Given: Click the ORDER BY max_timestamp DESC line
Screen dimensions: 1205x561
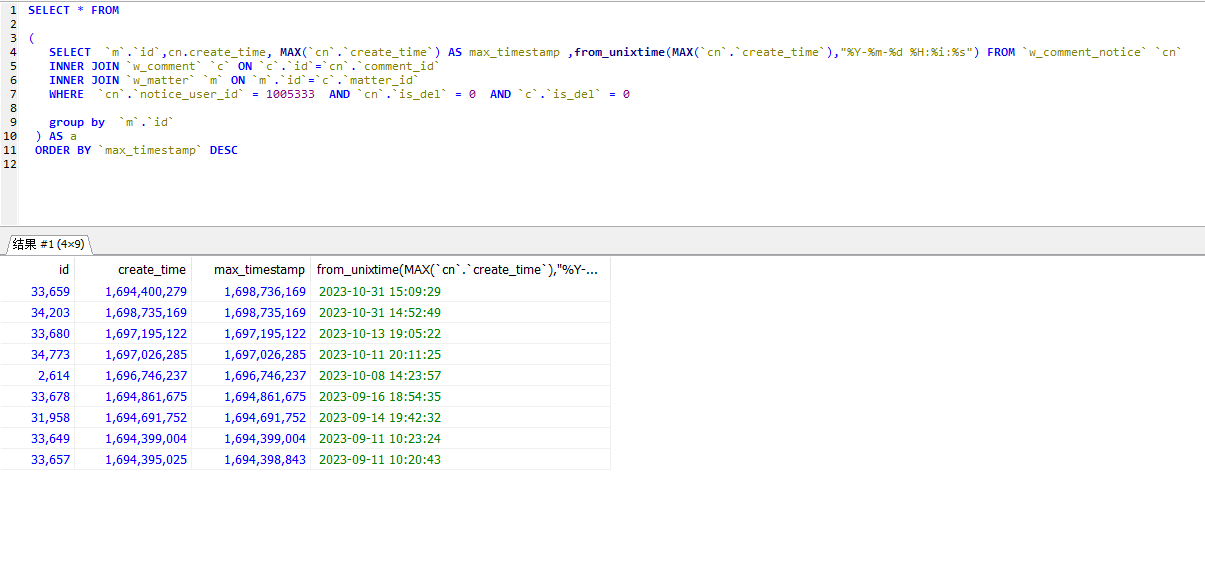Looking at the screenshot, I should click(x=136, y=150).
